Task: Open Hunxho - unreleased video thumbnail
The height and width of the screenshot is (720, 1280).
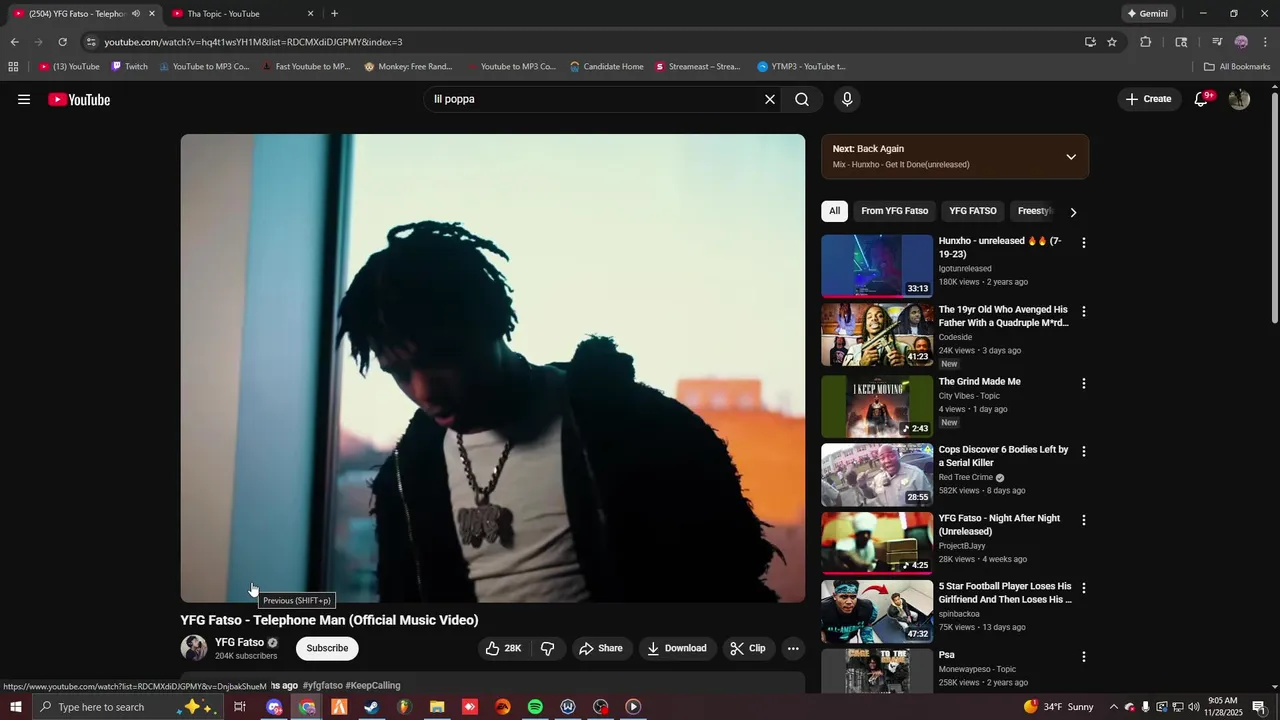Action: coord(877,266)
